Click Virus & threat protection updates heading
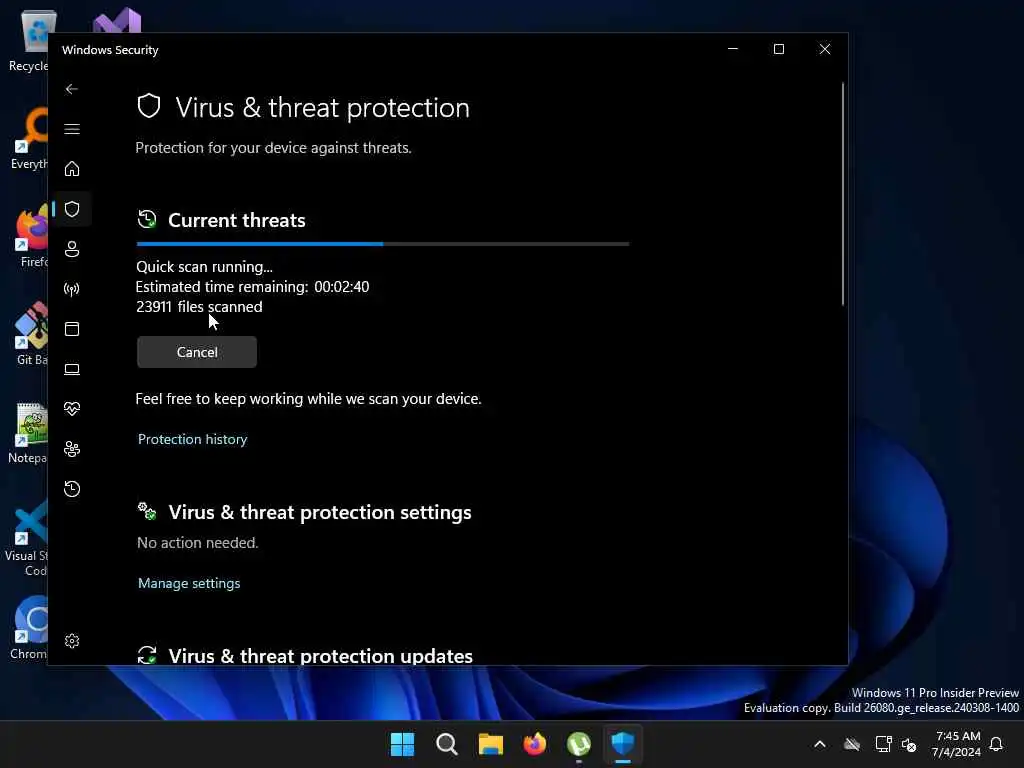Viewport: 1024px width, 768px height. pyautogui.click(x=321, y=656)
